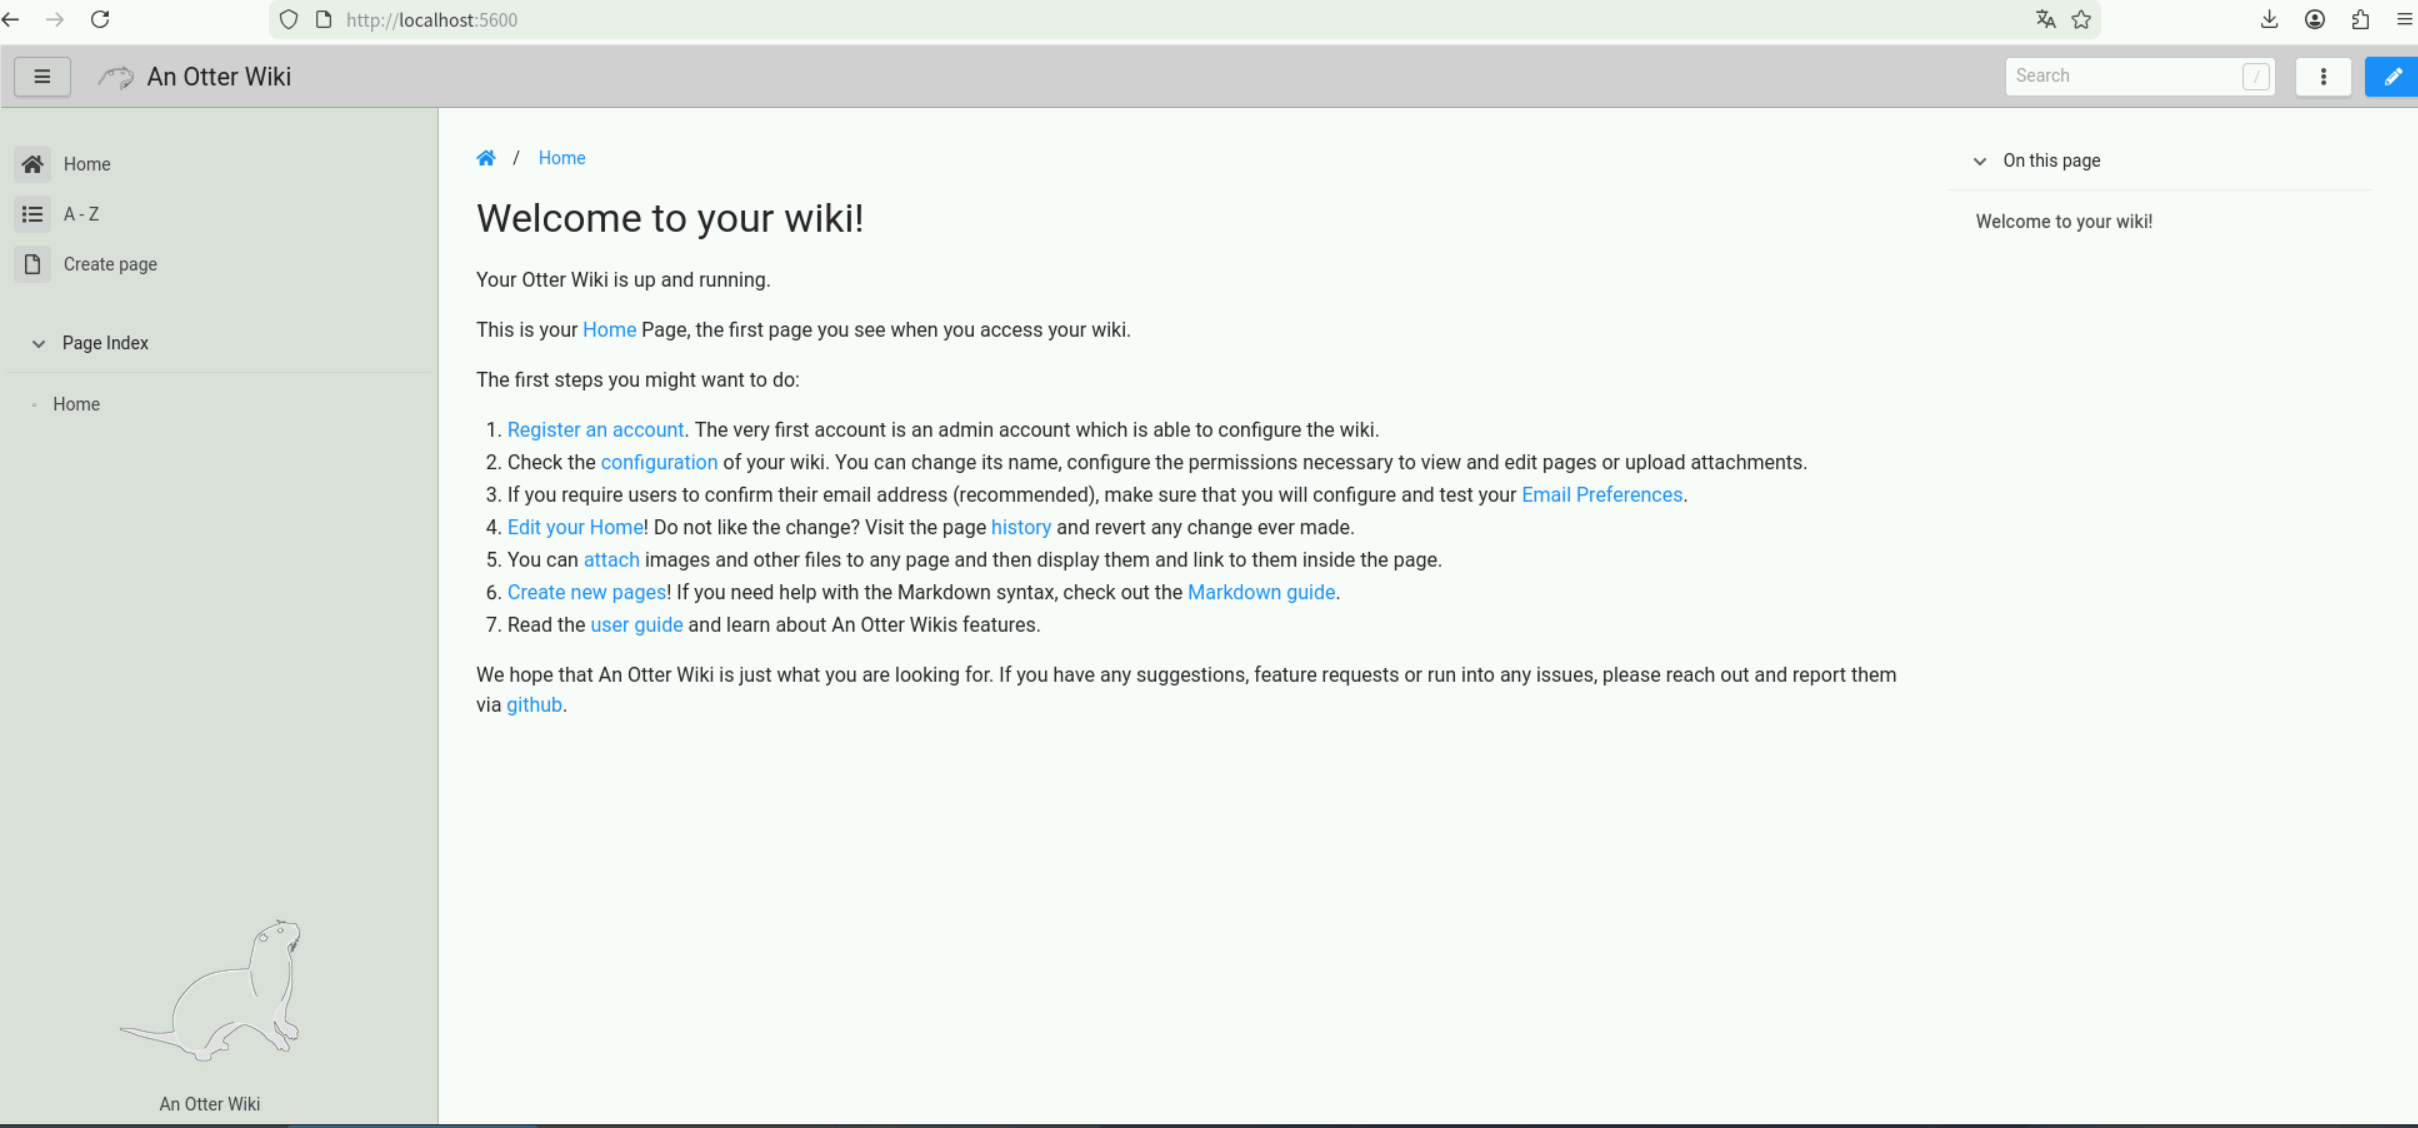The width and height of the screenshot is (2418, 1128).
Task: Select Home under Page Index tree
Action: point(76,404)
